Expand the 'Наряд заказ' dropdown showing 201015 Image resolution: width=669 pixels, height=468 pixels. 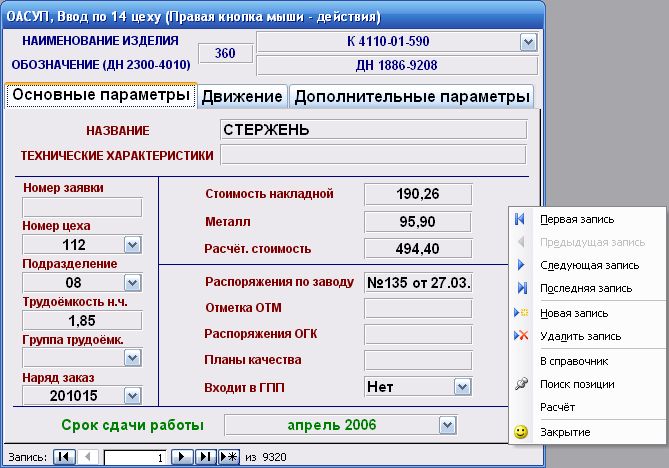point(132,396)
